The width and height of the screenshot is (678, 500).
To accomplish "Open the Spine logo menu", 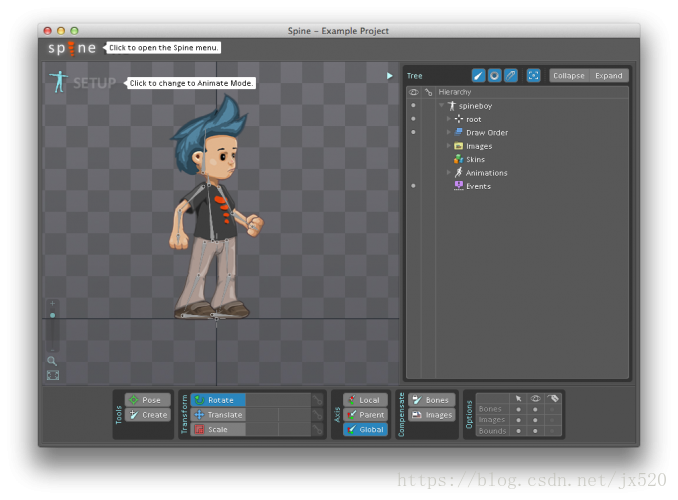I will tap(72, 48).
